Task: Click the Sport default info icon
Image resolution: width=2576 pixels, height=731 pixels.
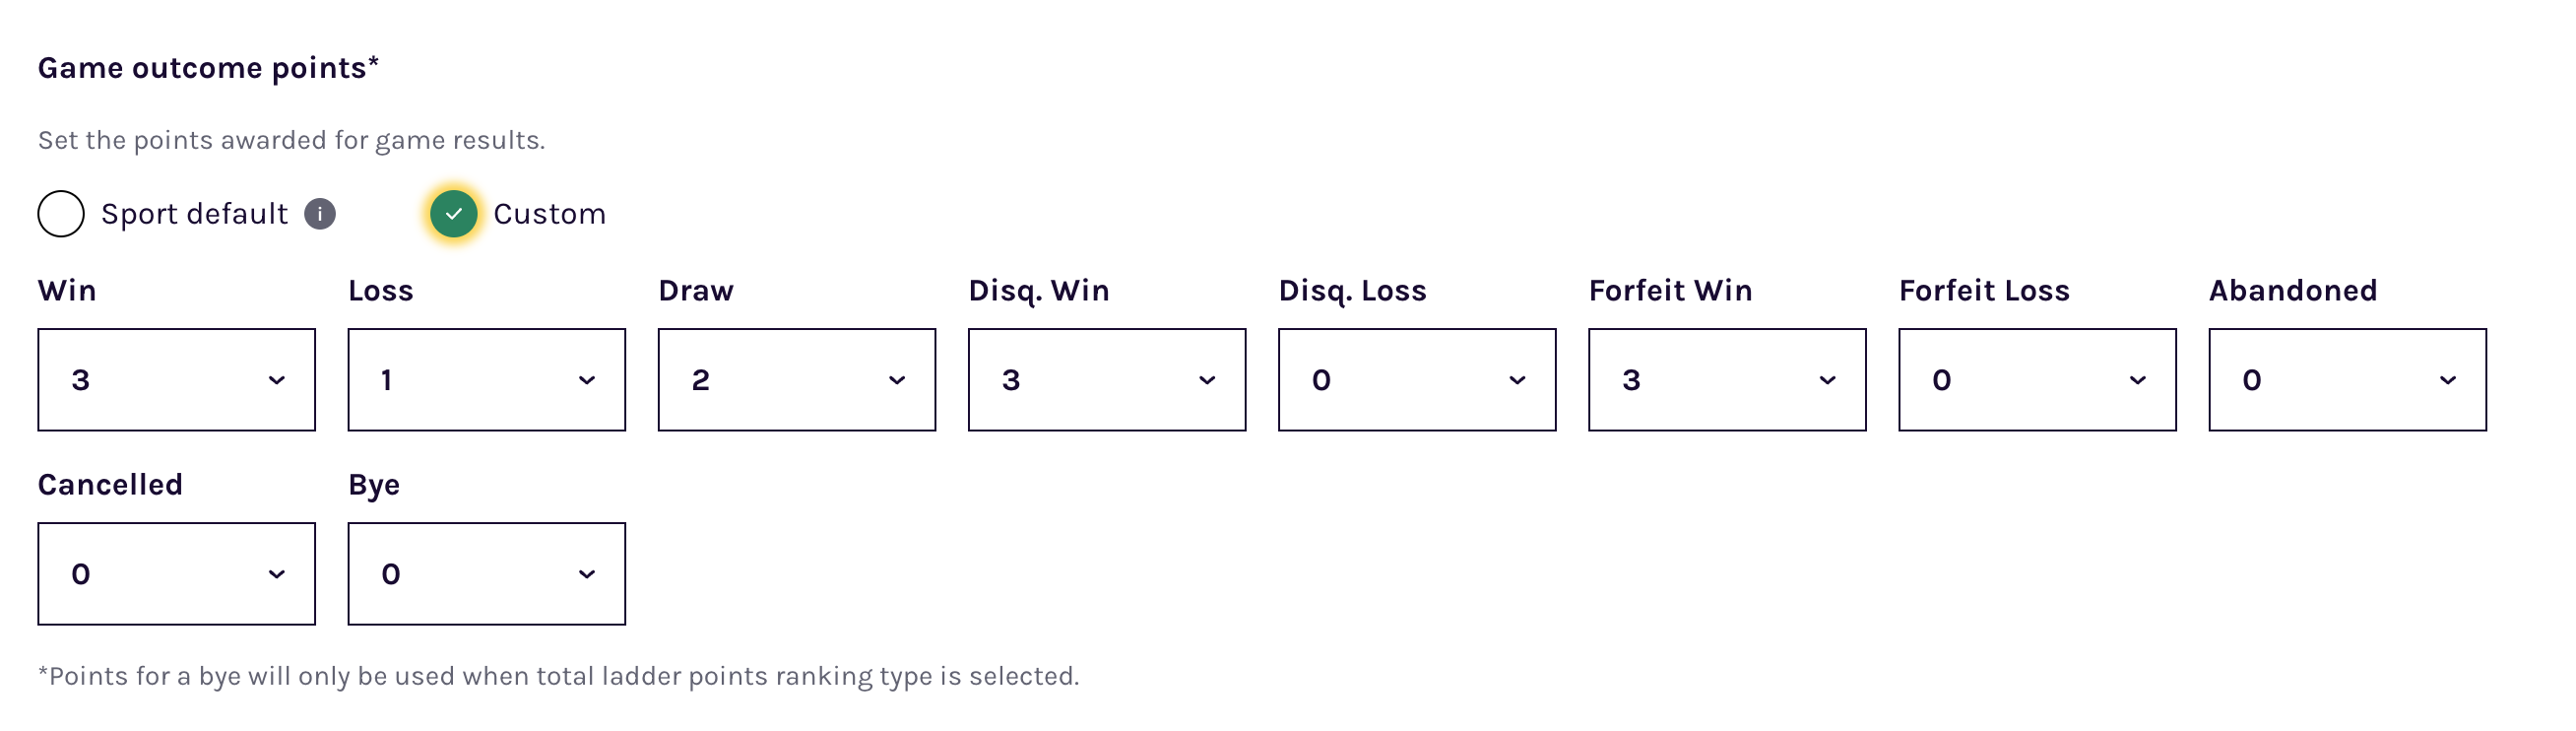Action: pos(320,214)
